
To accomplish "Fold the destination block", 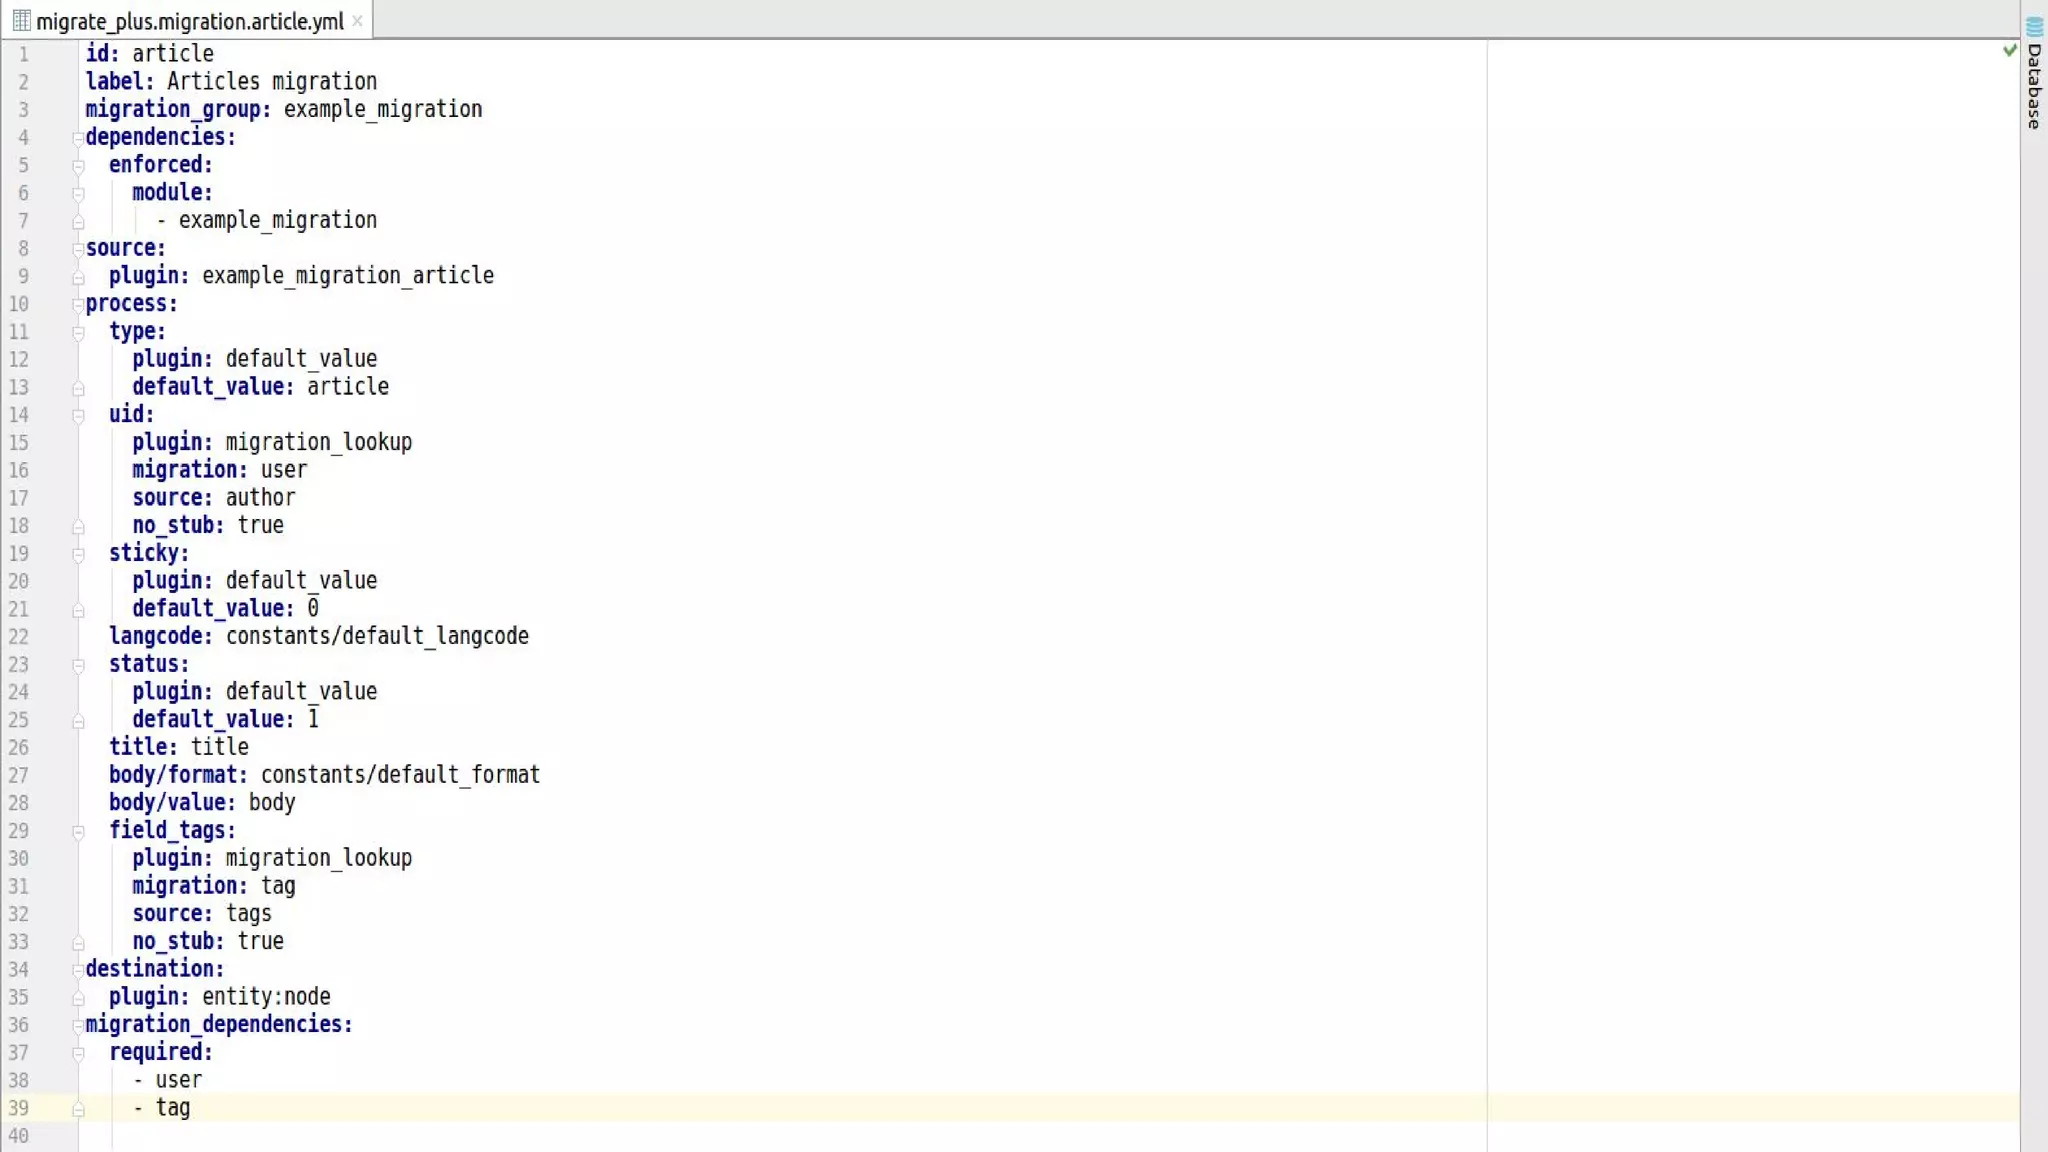I will click(78, 969).
